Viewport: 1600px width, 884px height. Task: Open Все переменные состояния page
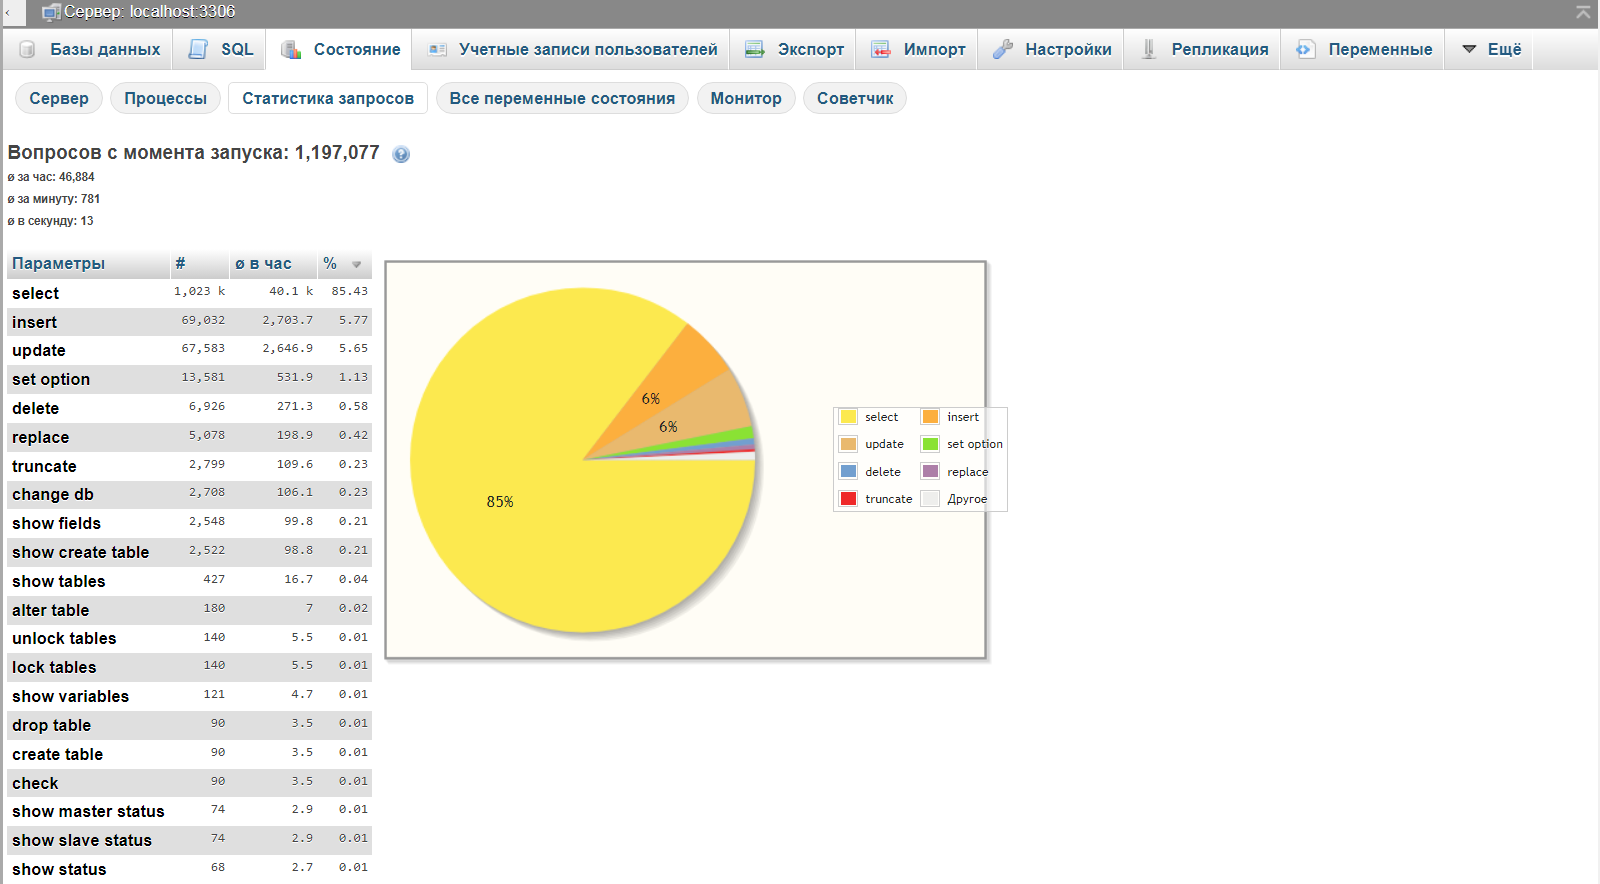tap(562, 98)
